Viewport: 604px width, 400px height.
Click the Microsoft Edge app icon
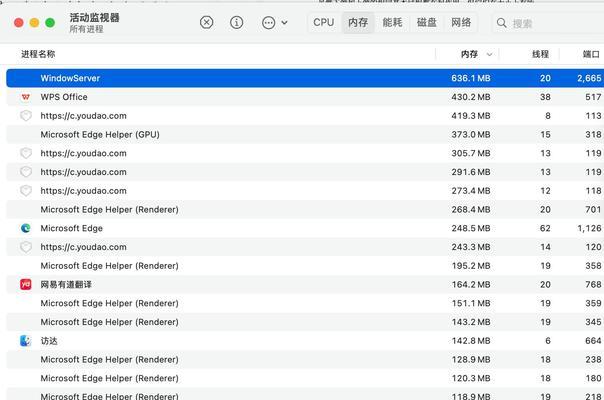[26, 228]
